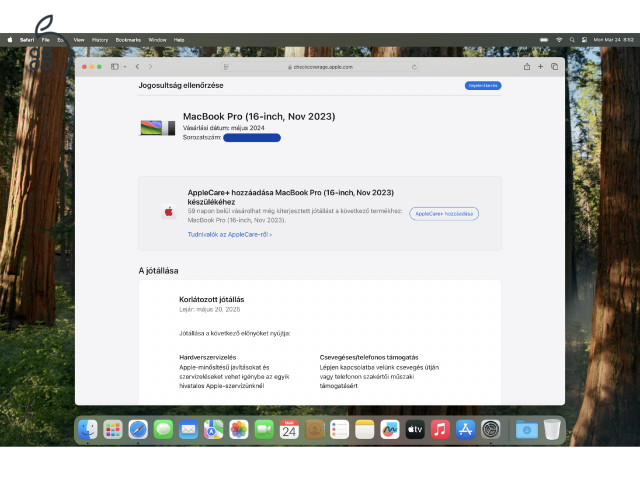Viewport: 640px width, 480px height.
Task: Open Notes from the Dock
Action: click(364, 429)
